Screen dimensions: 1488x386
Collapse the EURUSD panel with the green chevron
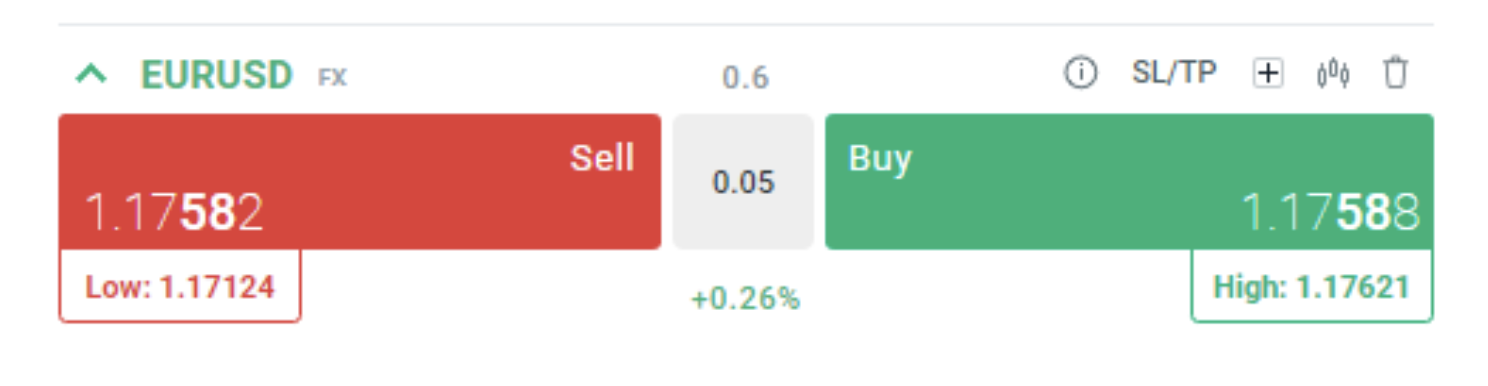point(92,74)
